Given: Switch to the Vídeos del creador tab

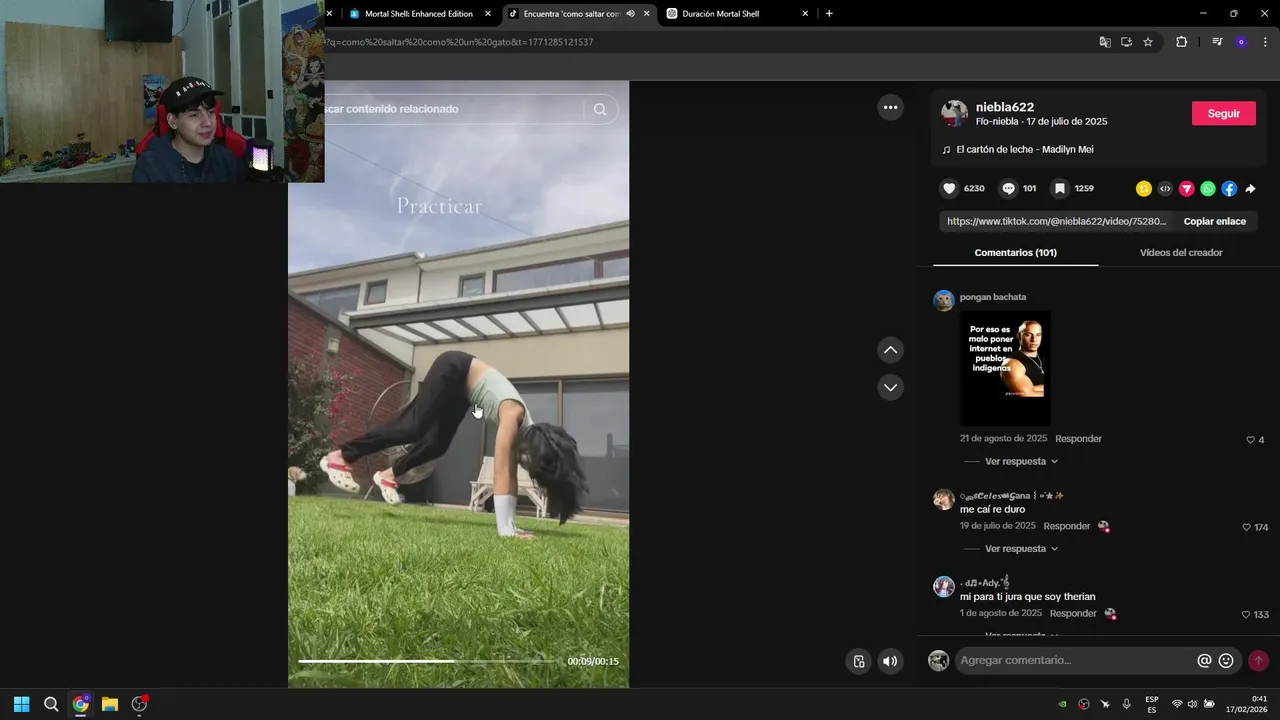Looking at the screenshot, I should pos(1181,253).
